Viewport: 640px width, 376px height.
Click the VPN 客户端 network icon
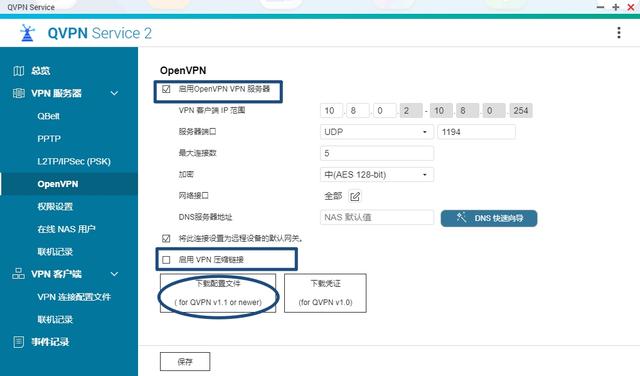click(x=18, y=274)
